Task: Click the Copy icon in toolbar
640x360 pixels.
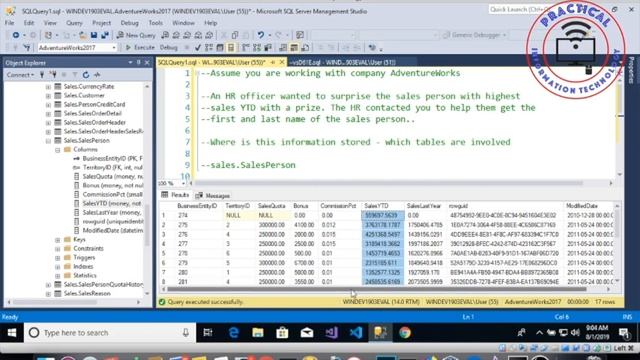Action: click(235, 35)
